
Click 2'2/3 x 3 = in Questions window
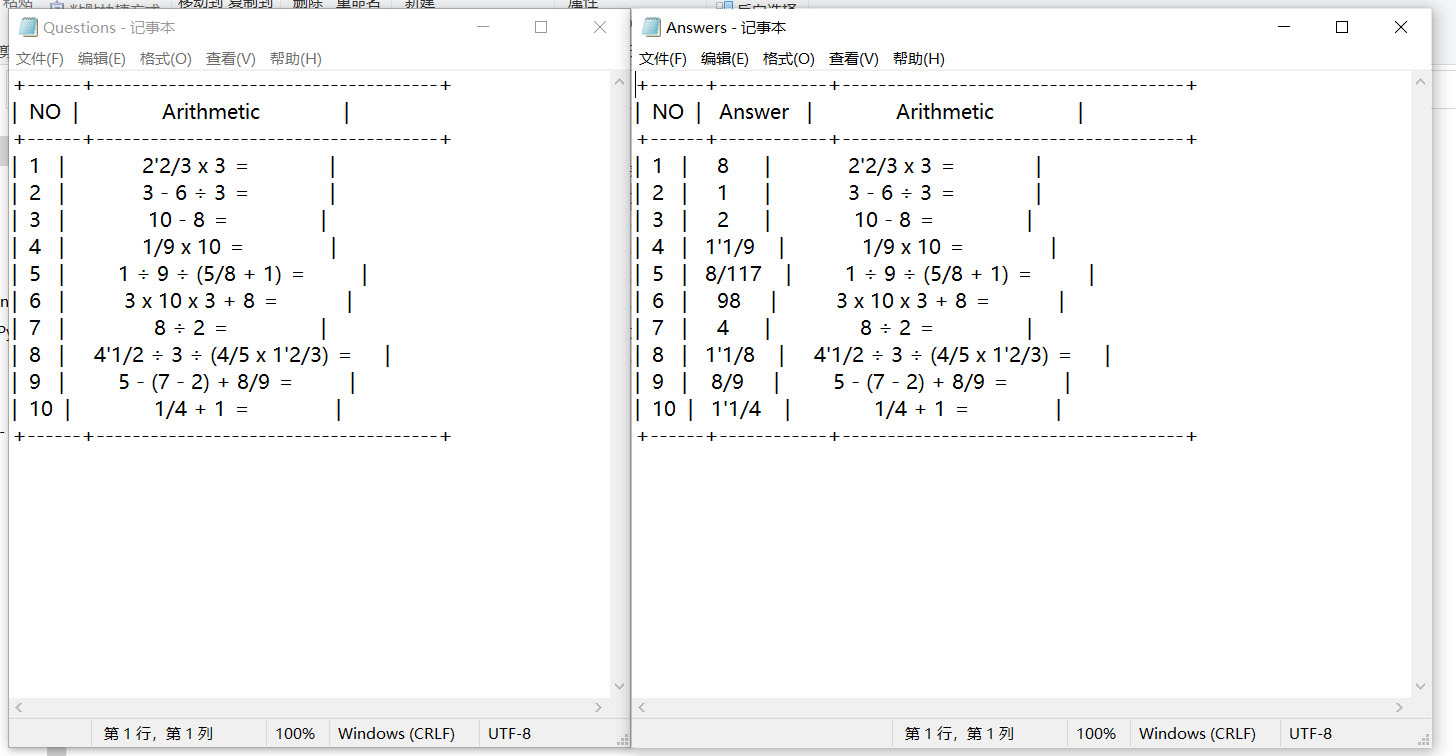(x=195, y=166)
